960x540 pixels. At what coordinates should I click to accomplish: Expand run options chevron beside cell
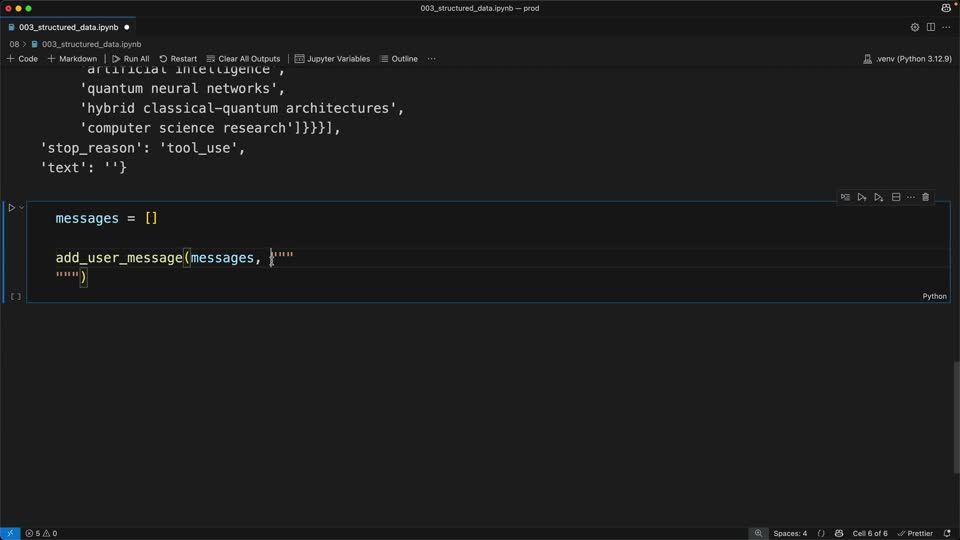pos(21,208)
